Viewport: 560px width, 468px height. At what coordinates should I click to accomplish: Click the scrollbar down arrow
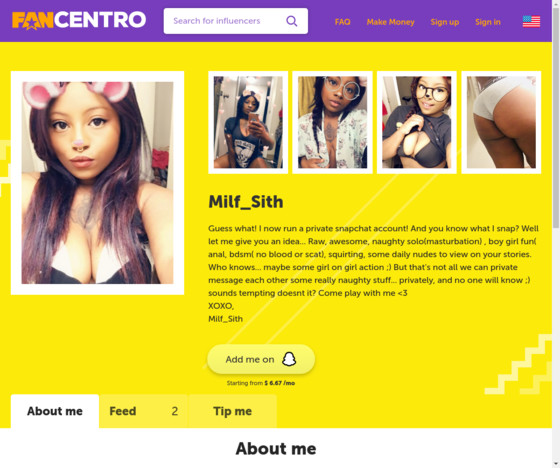(x=556, y=464)
